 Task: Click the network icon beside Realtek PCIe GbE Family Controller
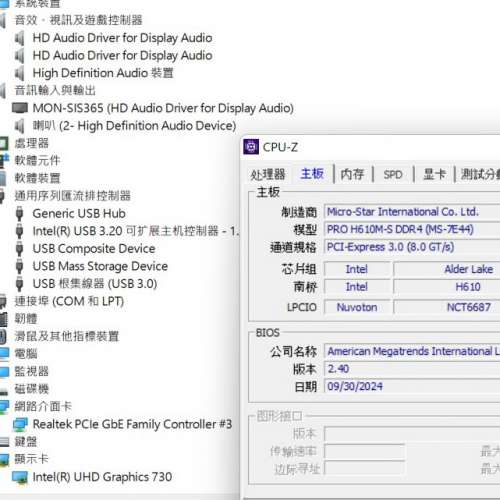20,424
